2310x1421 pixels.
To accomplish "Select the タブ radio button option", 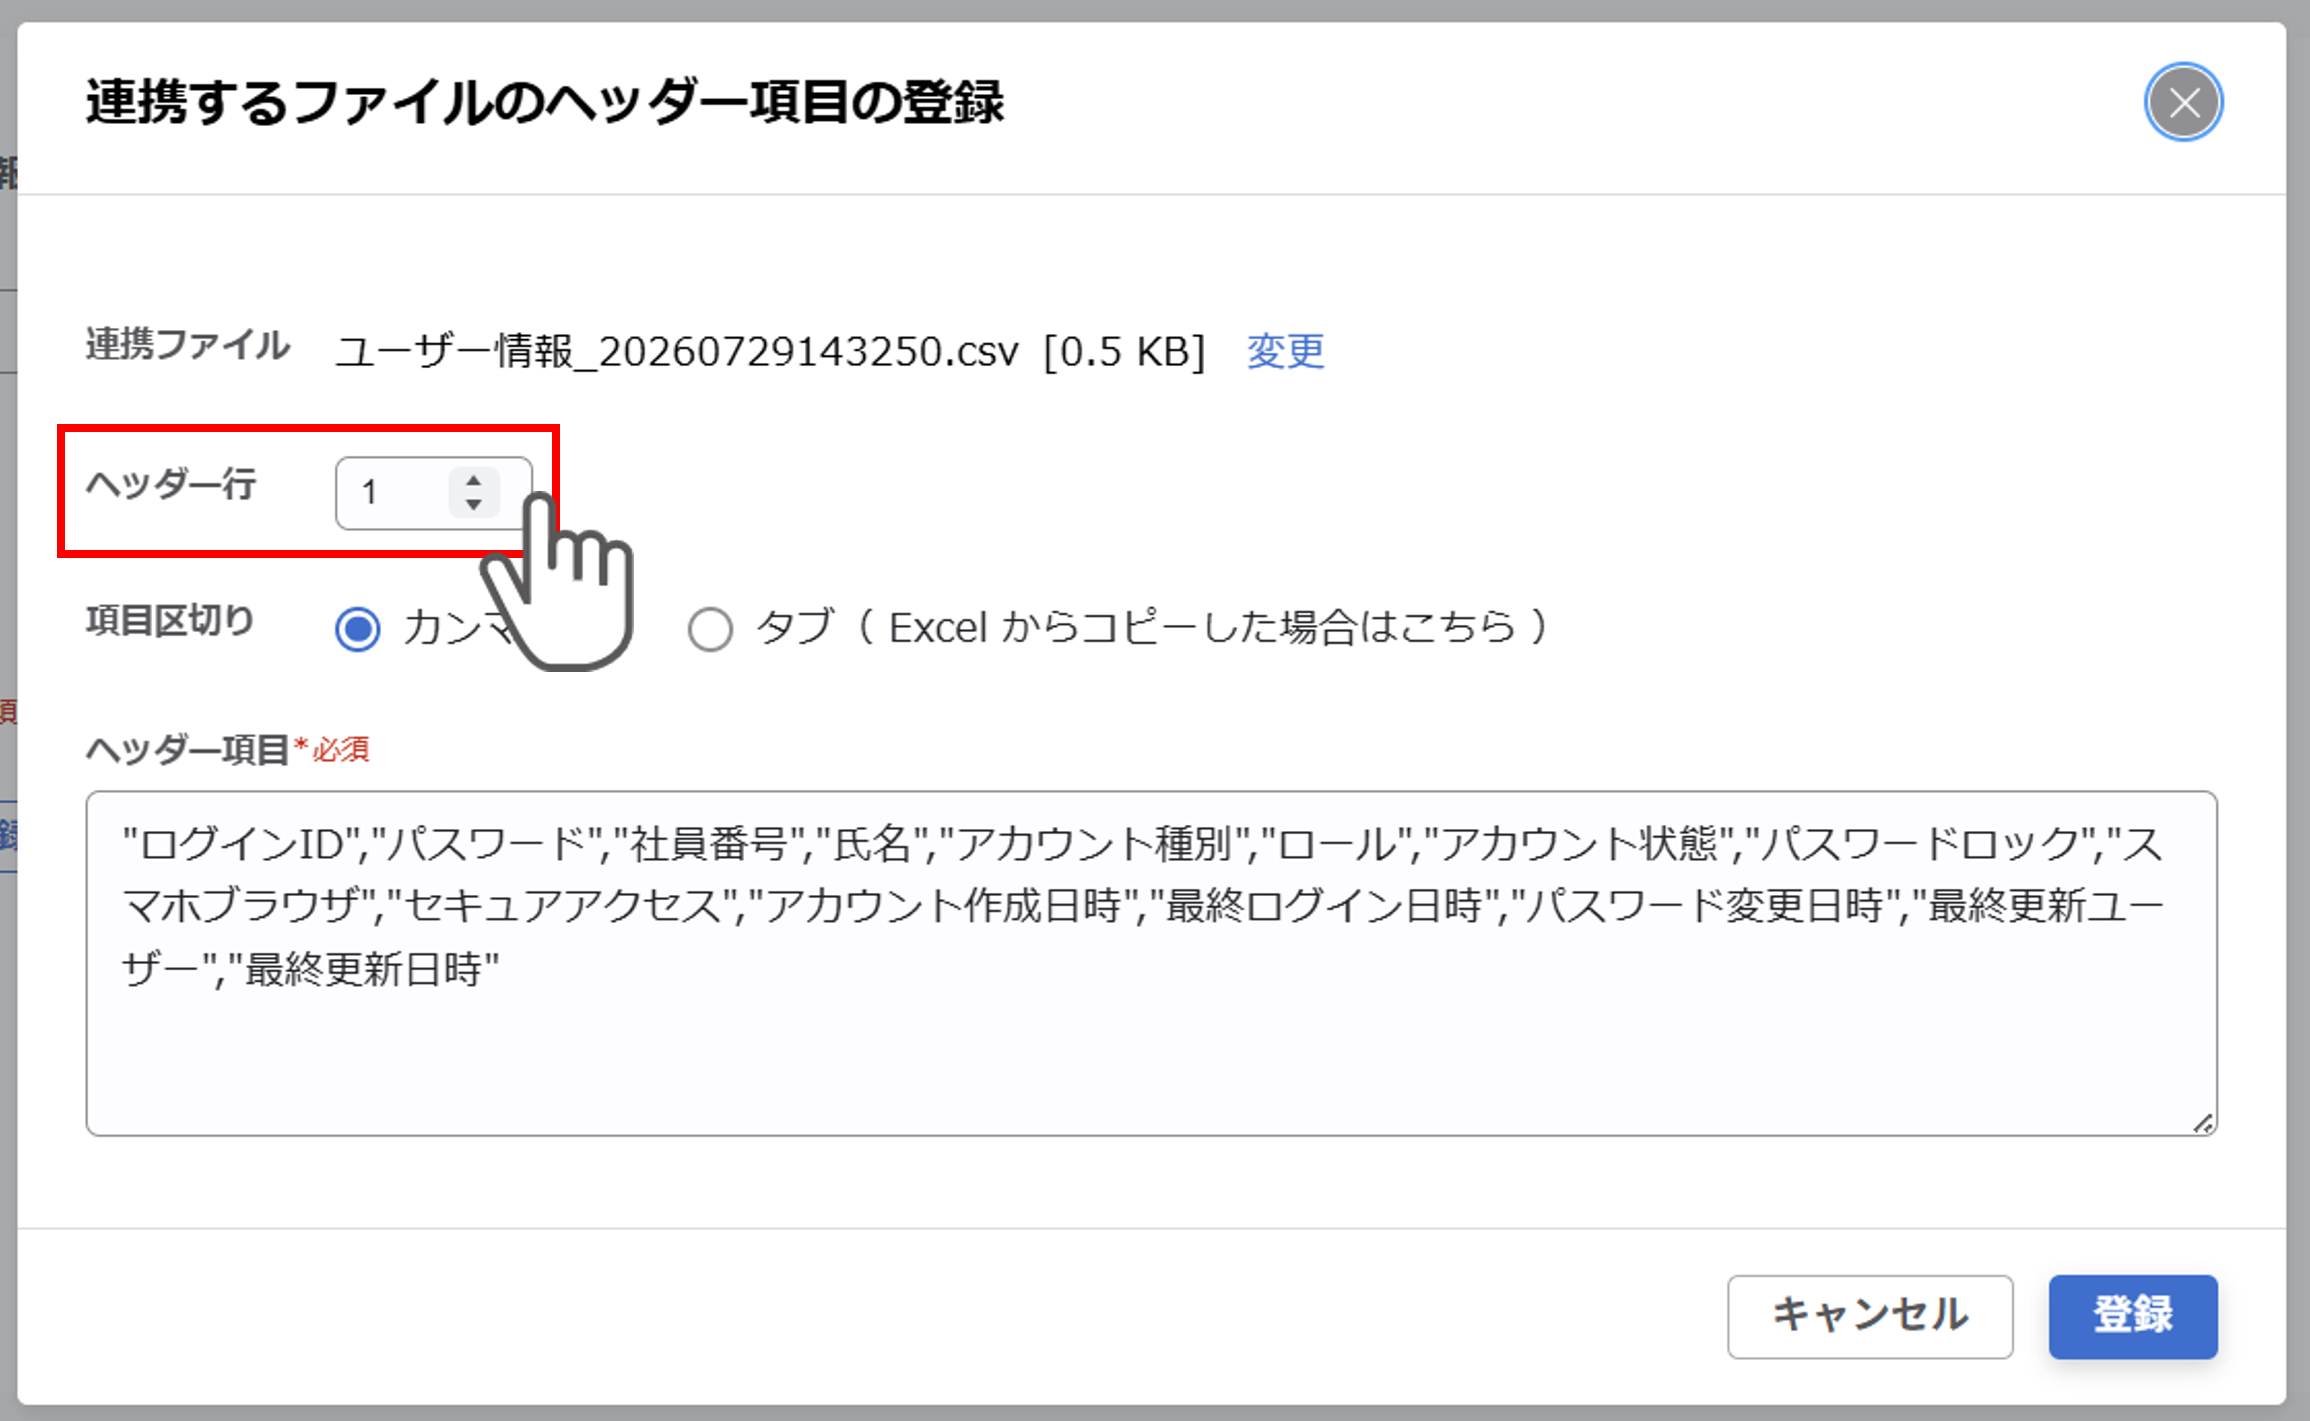I will point(710,629).
